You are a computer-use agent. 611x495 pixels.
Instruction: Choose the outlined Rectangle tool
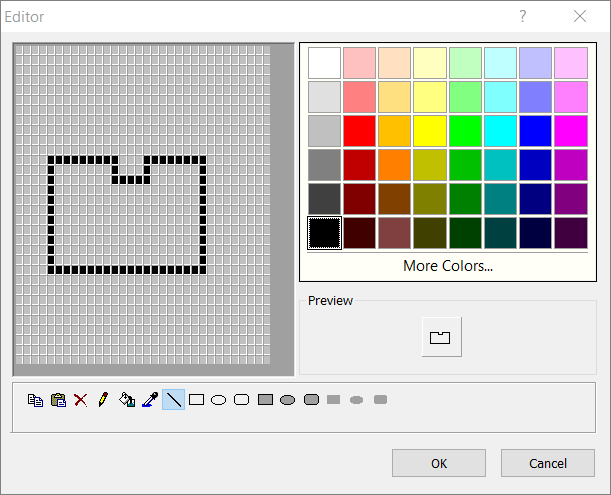pyautogui.click(x=196, y=400)
